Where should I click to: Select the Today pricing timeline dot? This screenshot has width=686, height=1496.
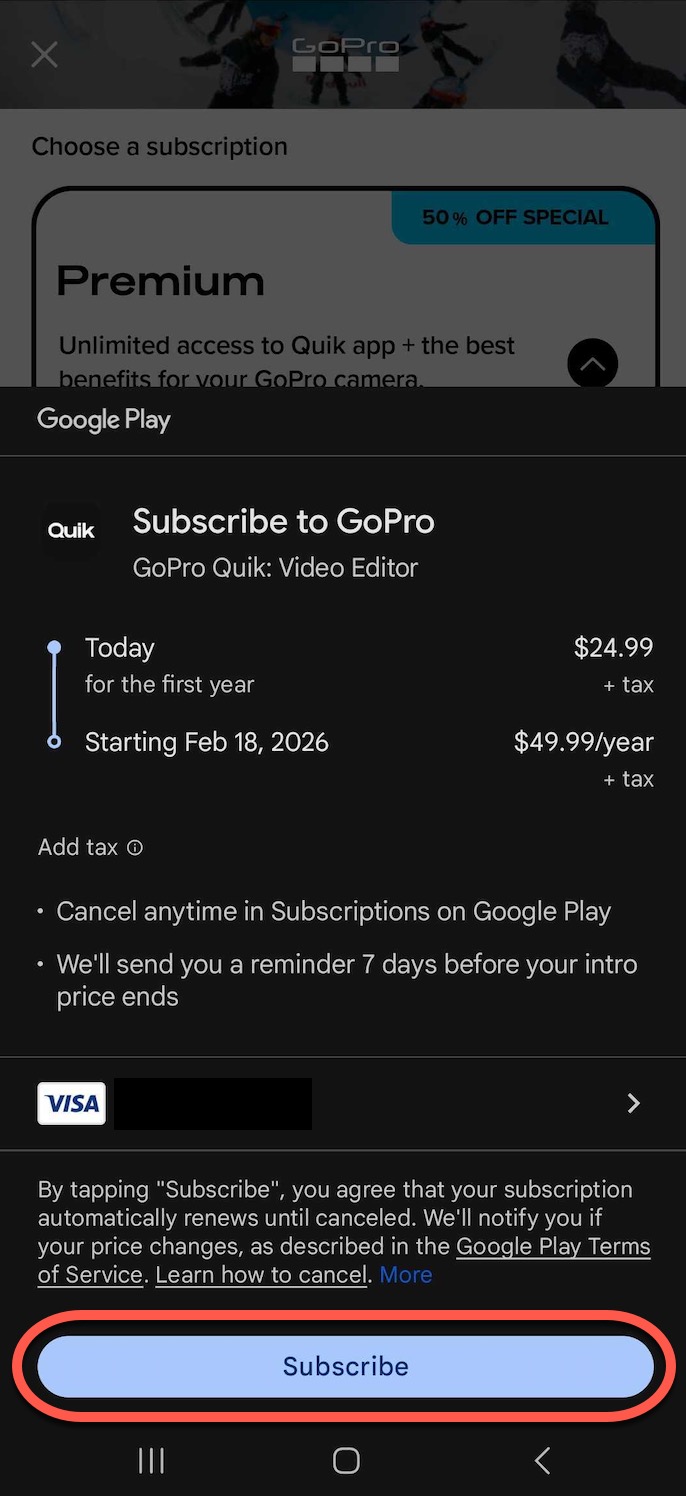[x=54, y=648]
